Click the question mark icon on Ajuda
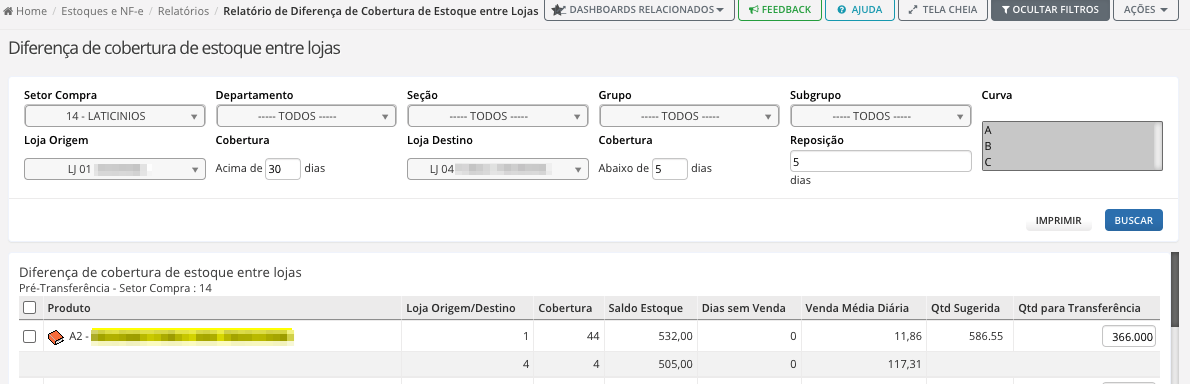Viewport: 1190px width, 384px height. coord(841,10)
